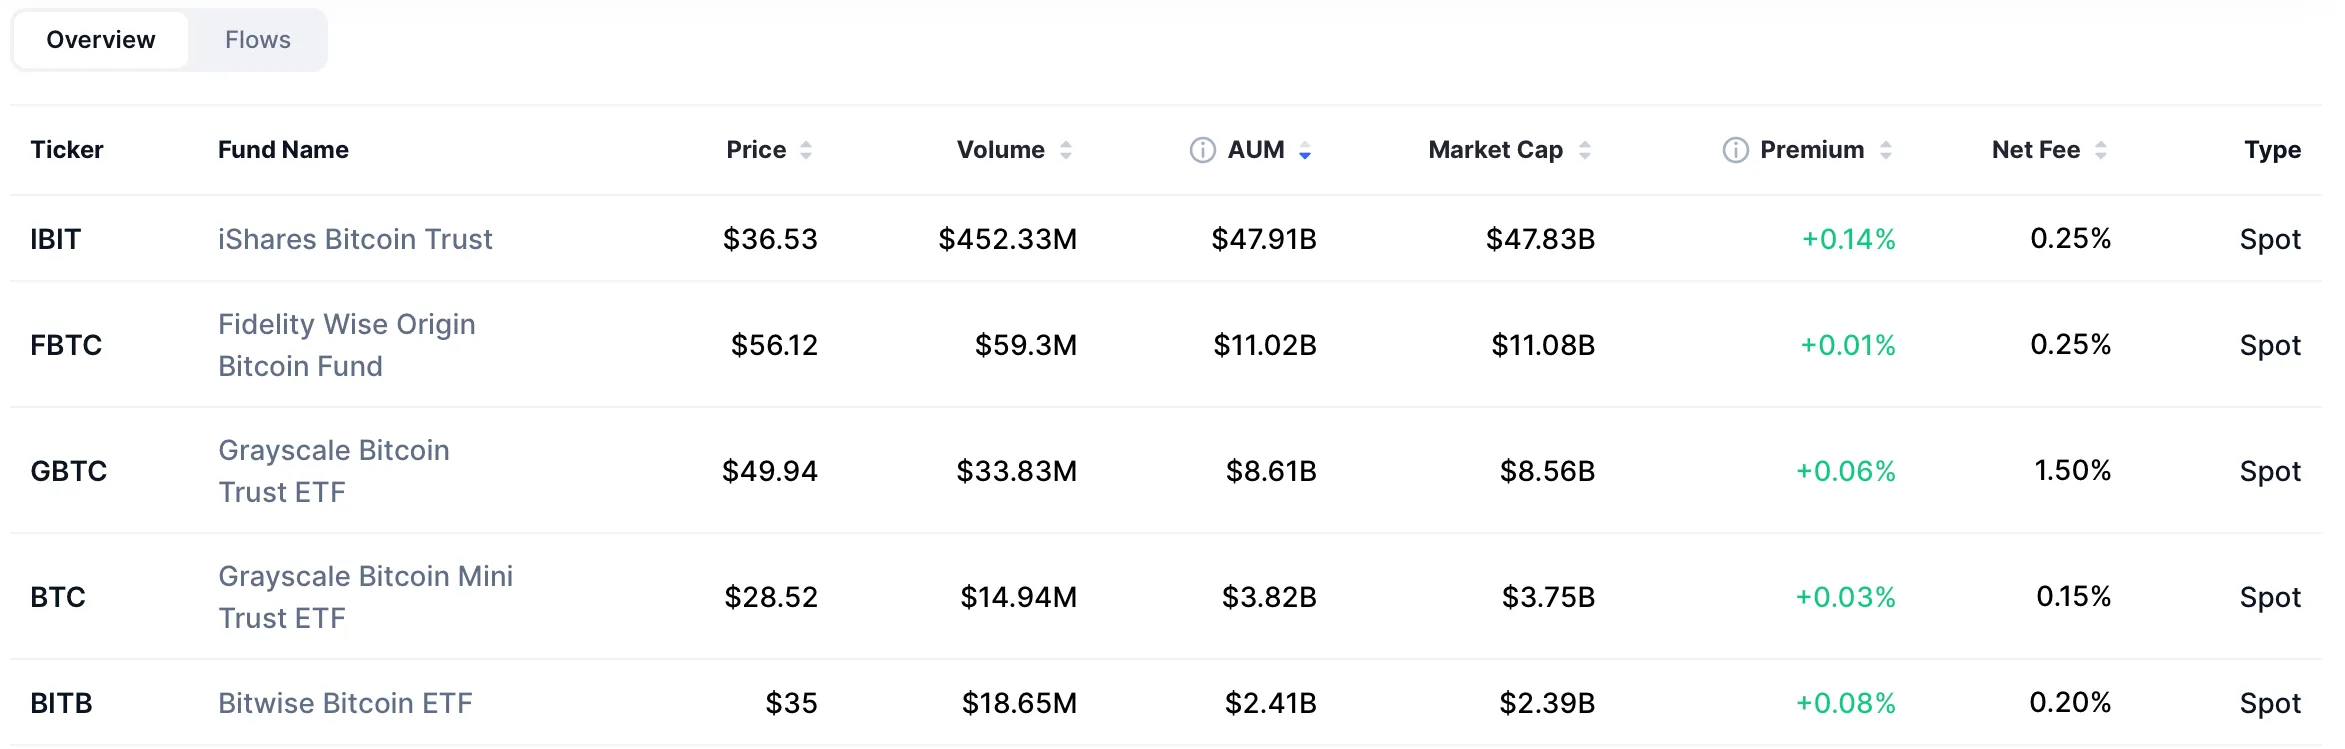Click the Price header label
Image resolution: width=2345 pixels, height=749 pixels.
pos(756,150)
